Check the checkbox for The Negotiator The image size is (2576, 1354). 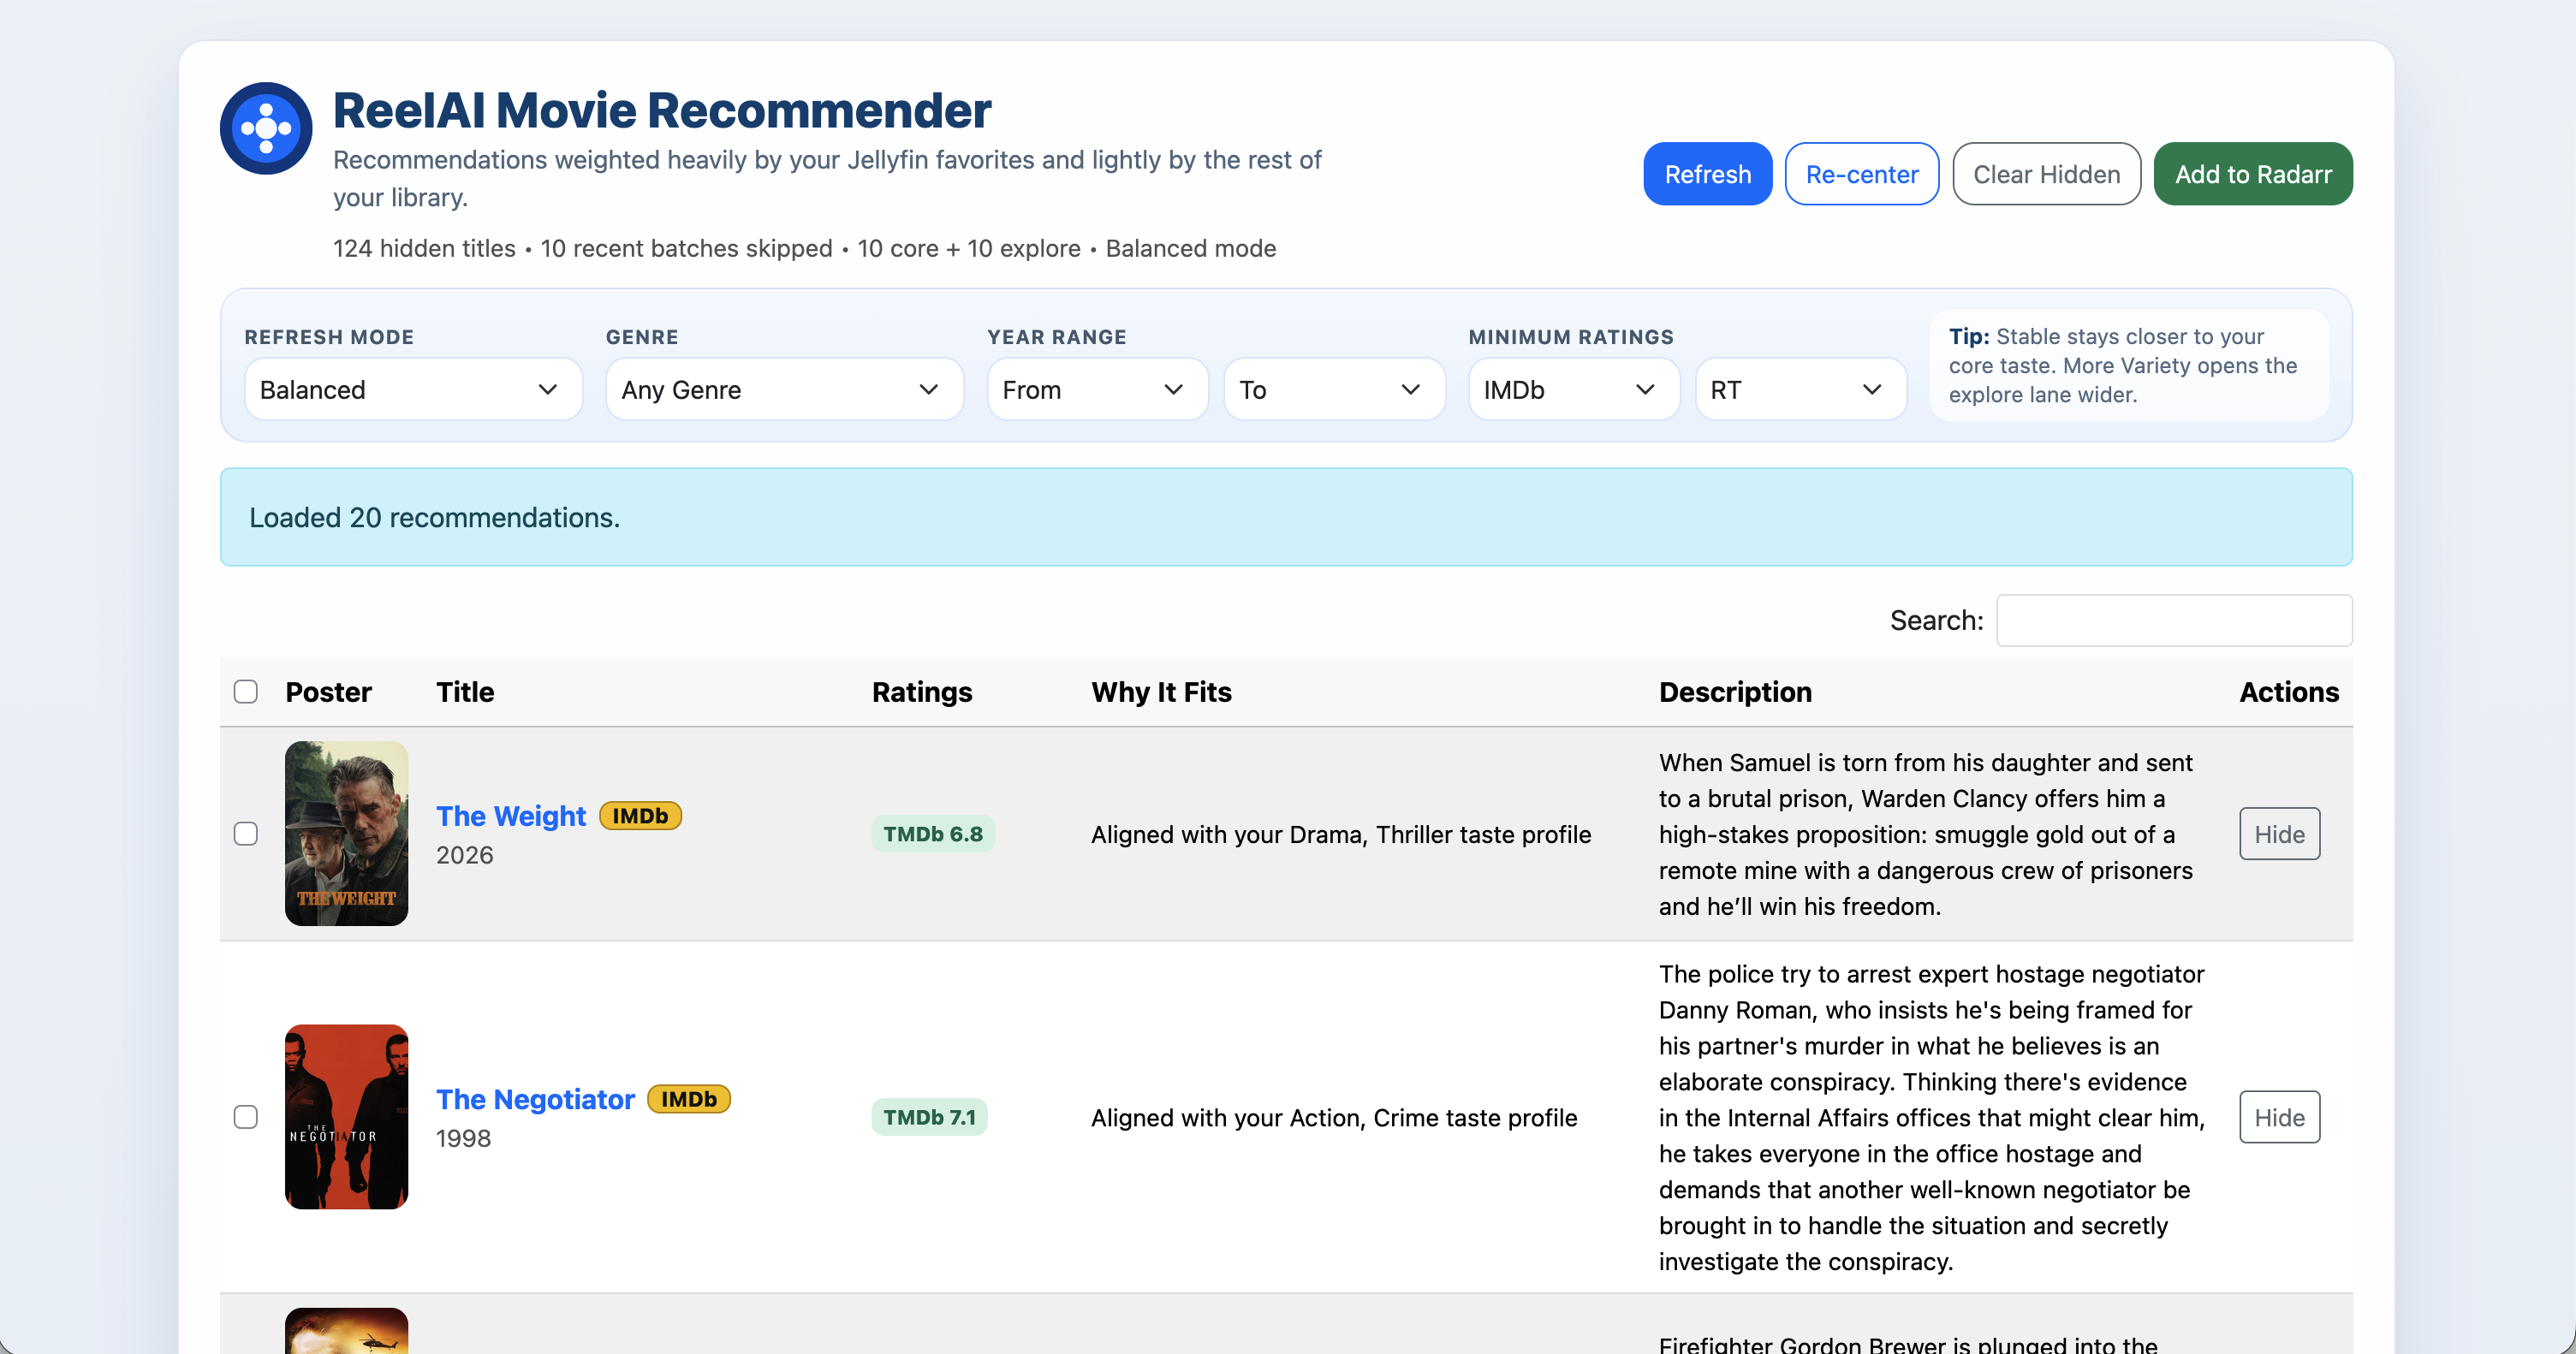[x=246, y=1117]
